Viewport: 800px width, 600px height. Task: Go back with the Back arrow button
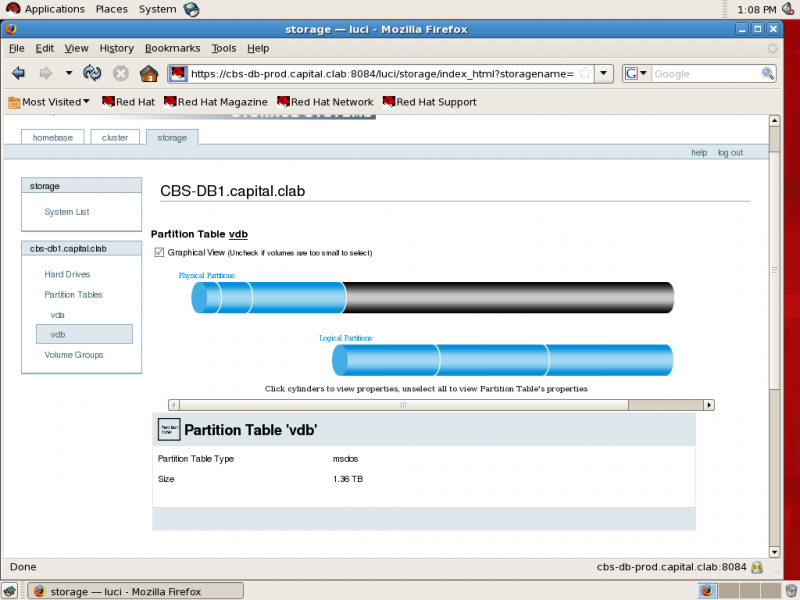click(18, 73)
